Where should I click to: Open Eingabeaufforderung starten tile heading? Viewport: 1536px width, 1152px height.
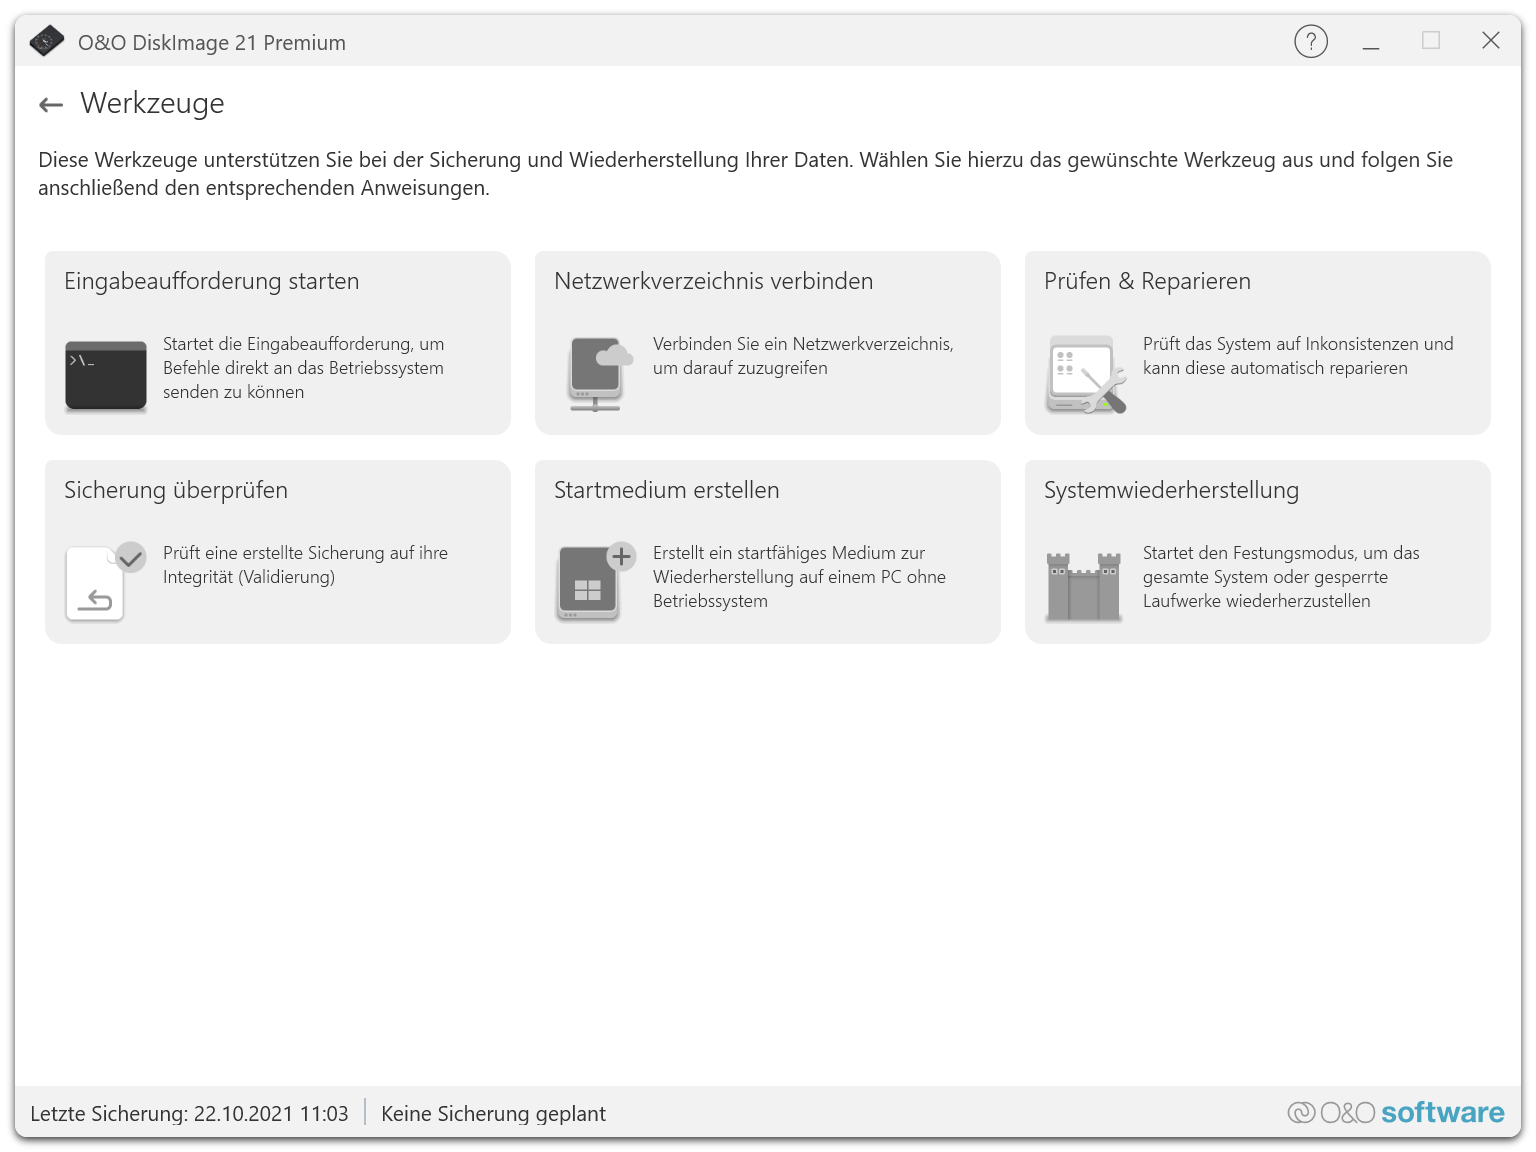click(212, 281)
